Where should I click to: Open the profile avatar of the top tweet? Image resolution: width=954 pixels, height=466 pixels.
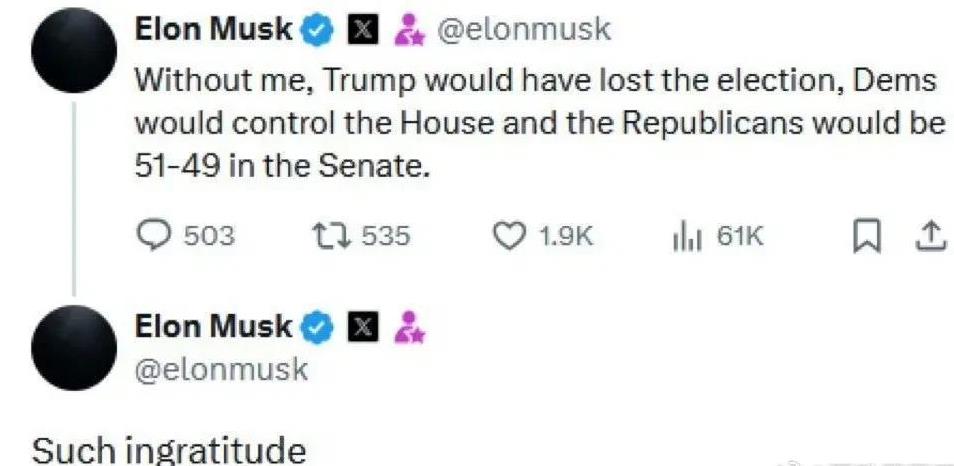tap(74, 50)
